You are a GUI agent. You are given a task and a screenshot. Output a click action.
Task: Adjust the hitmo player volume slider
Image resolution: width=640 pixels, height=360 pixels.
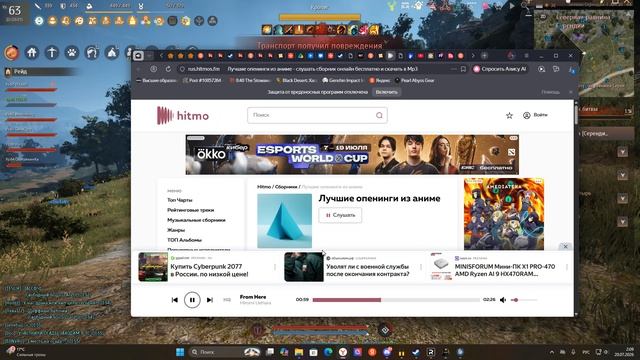point(524,300)
